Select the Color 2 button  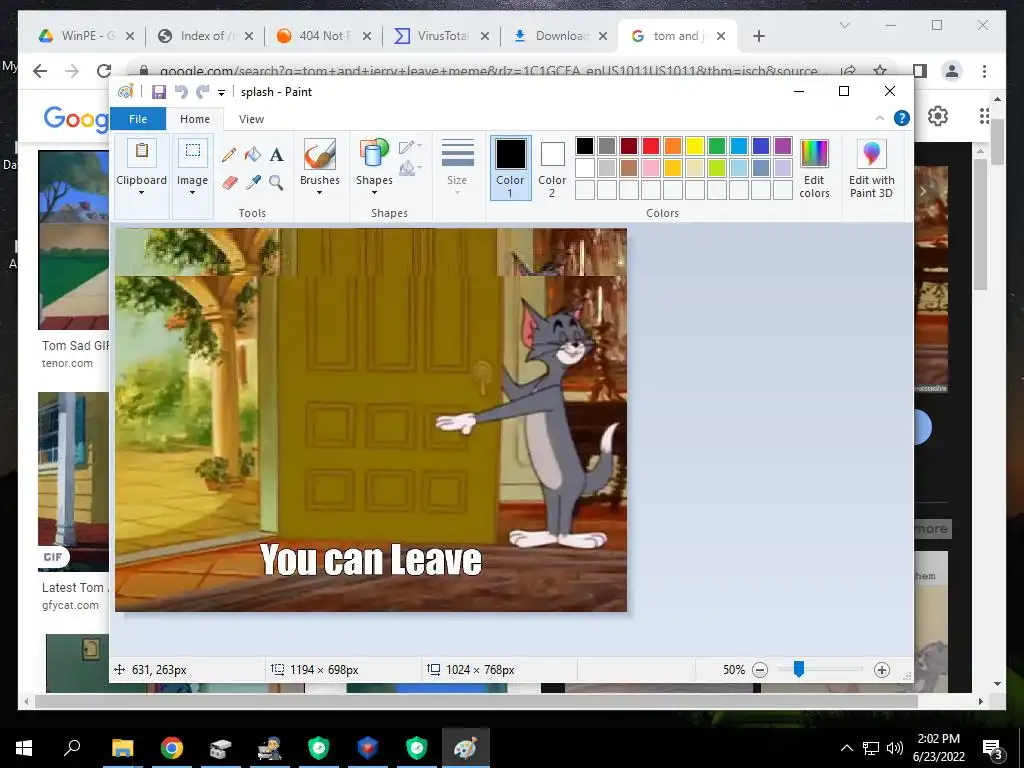(552, 167)
